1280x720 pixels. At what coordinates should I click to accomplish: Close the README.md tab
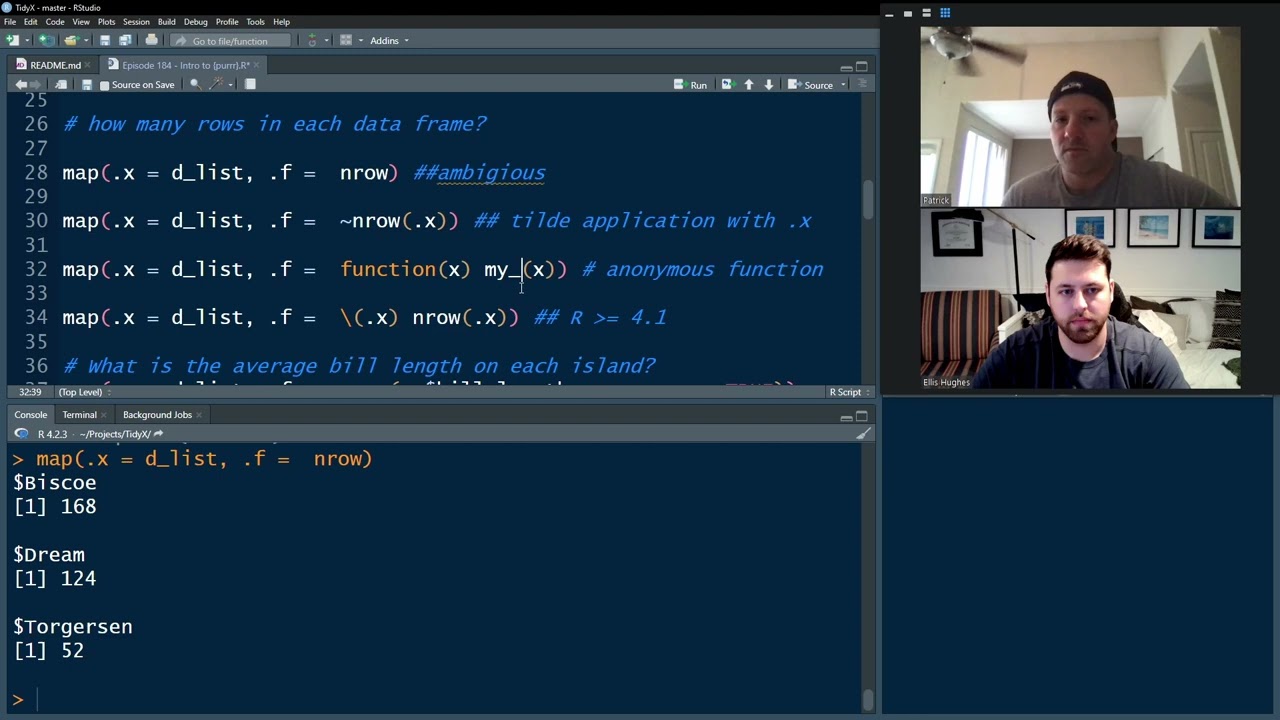88,65
